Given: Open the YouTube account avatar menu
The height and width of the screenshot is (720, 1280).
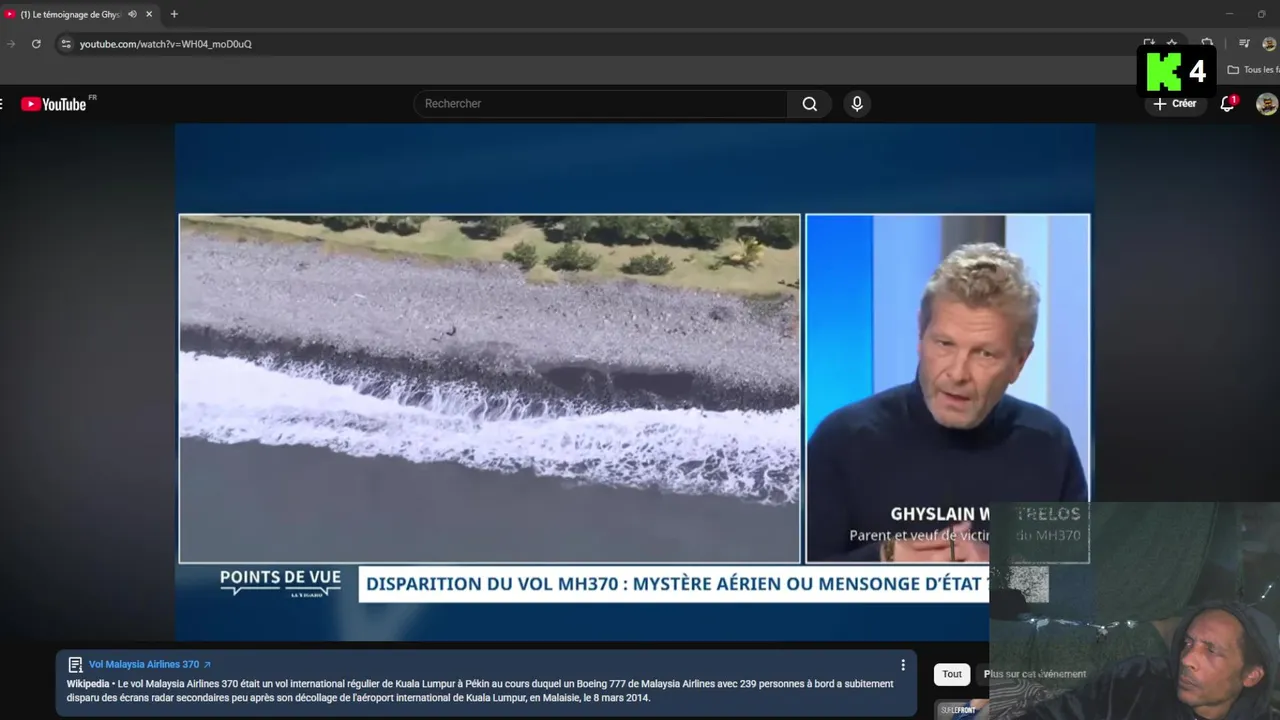Looking at the screenshot, I should pos(1267,104).
